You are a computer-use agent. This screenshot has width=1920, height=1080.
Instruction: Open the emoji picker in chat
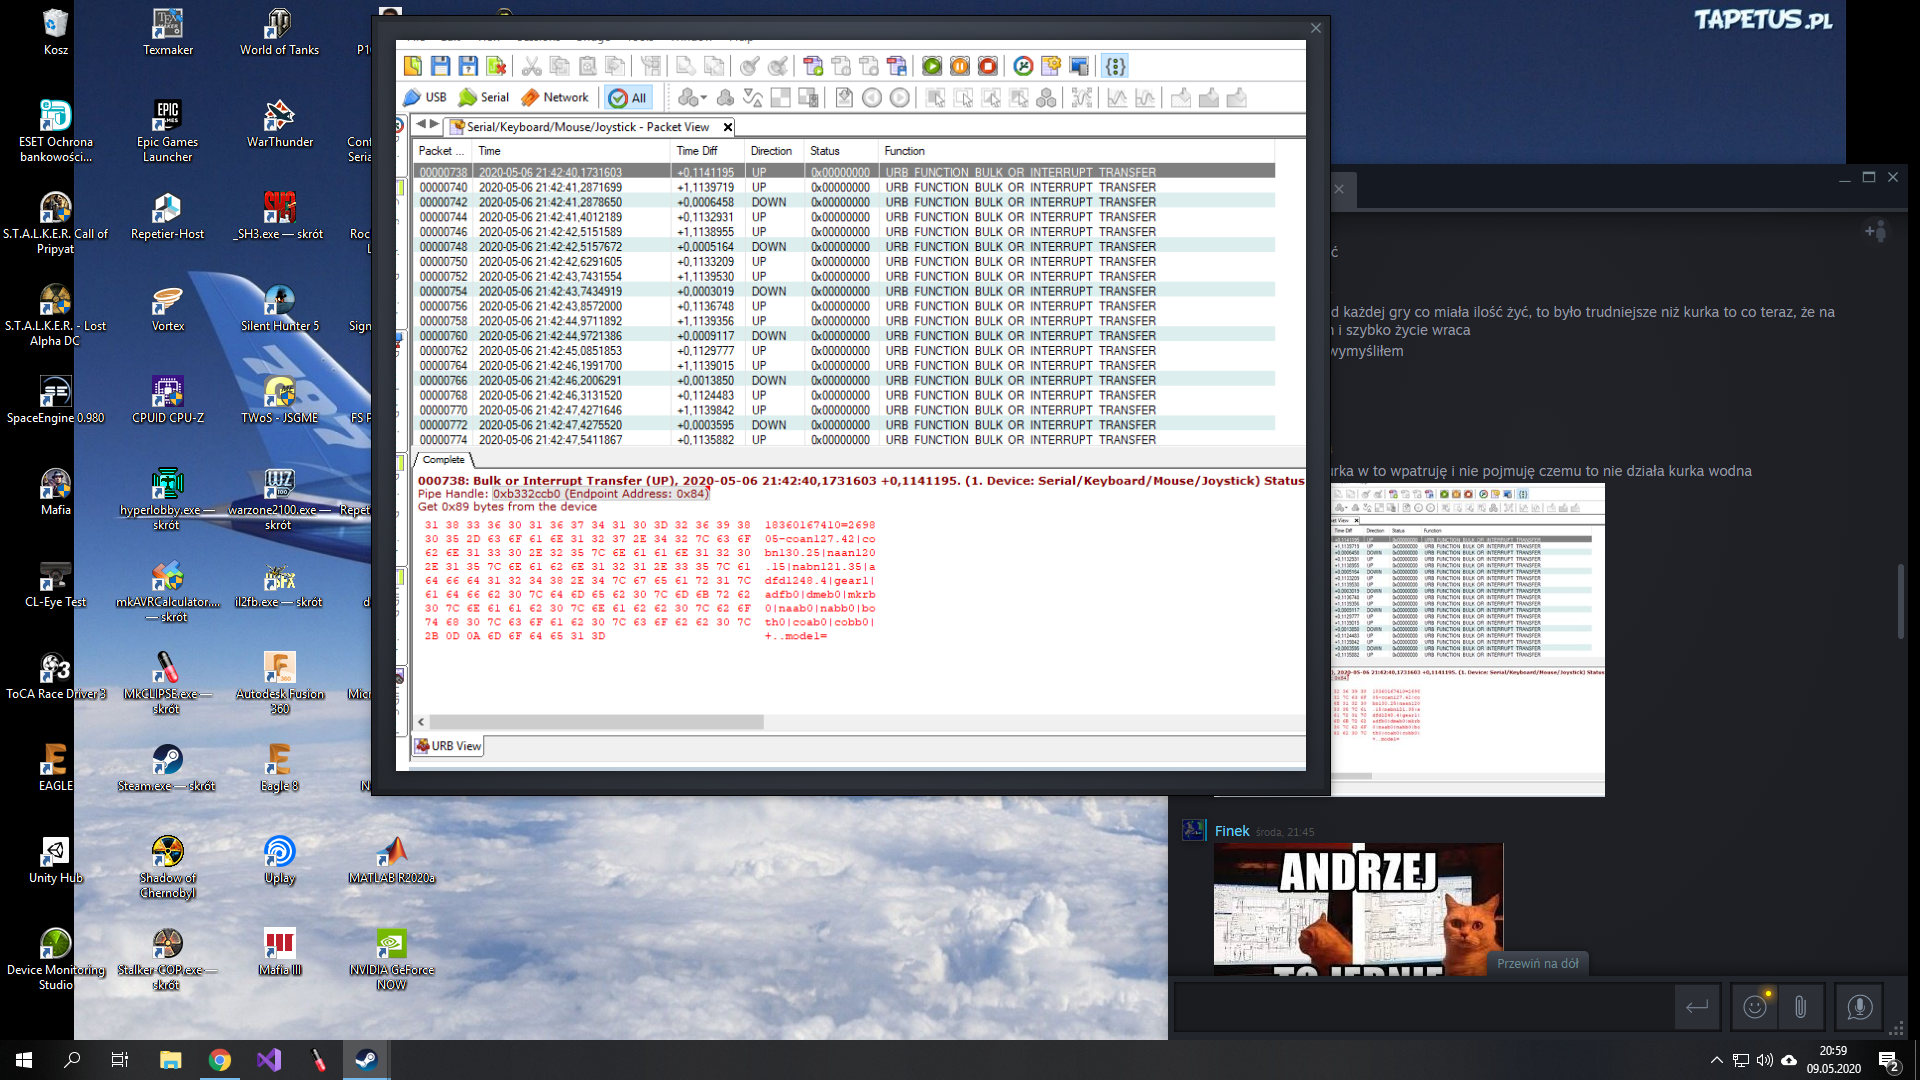click(1755, 1007)
